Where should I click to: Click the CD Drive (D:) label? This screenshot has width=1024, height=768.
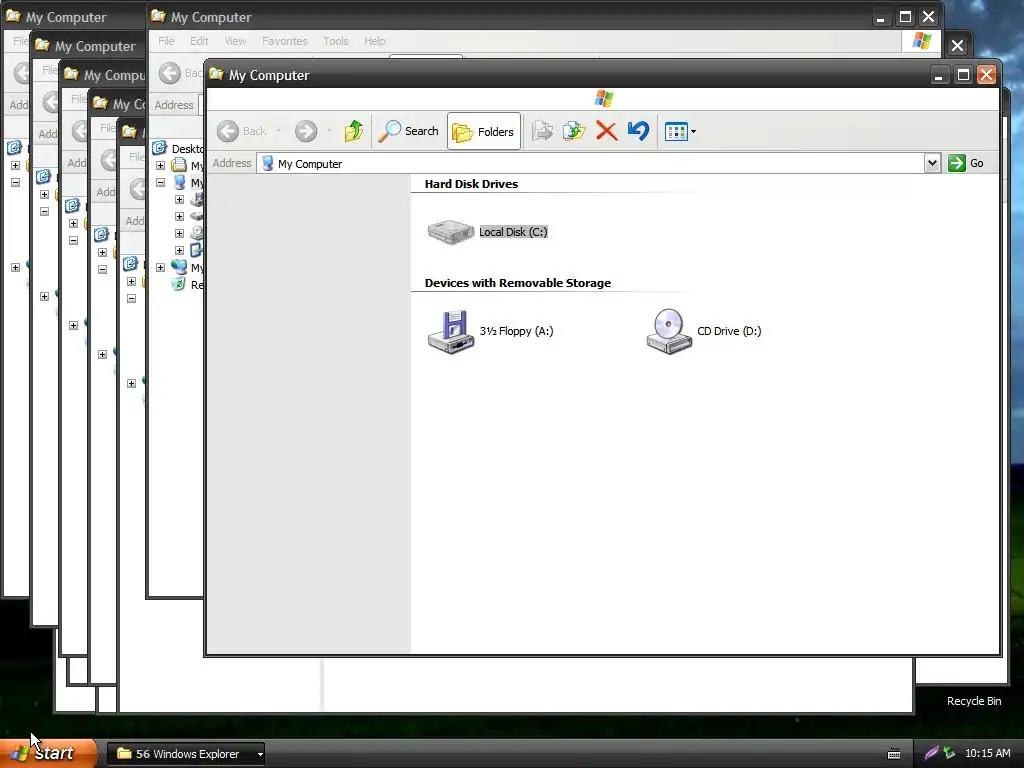pyautogui.click(x=729, y=331)
